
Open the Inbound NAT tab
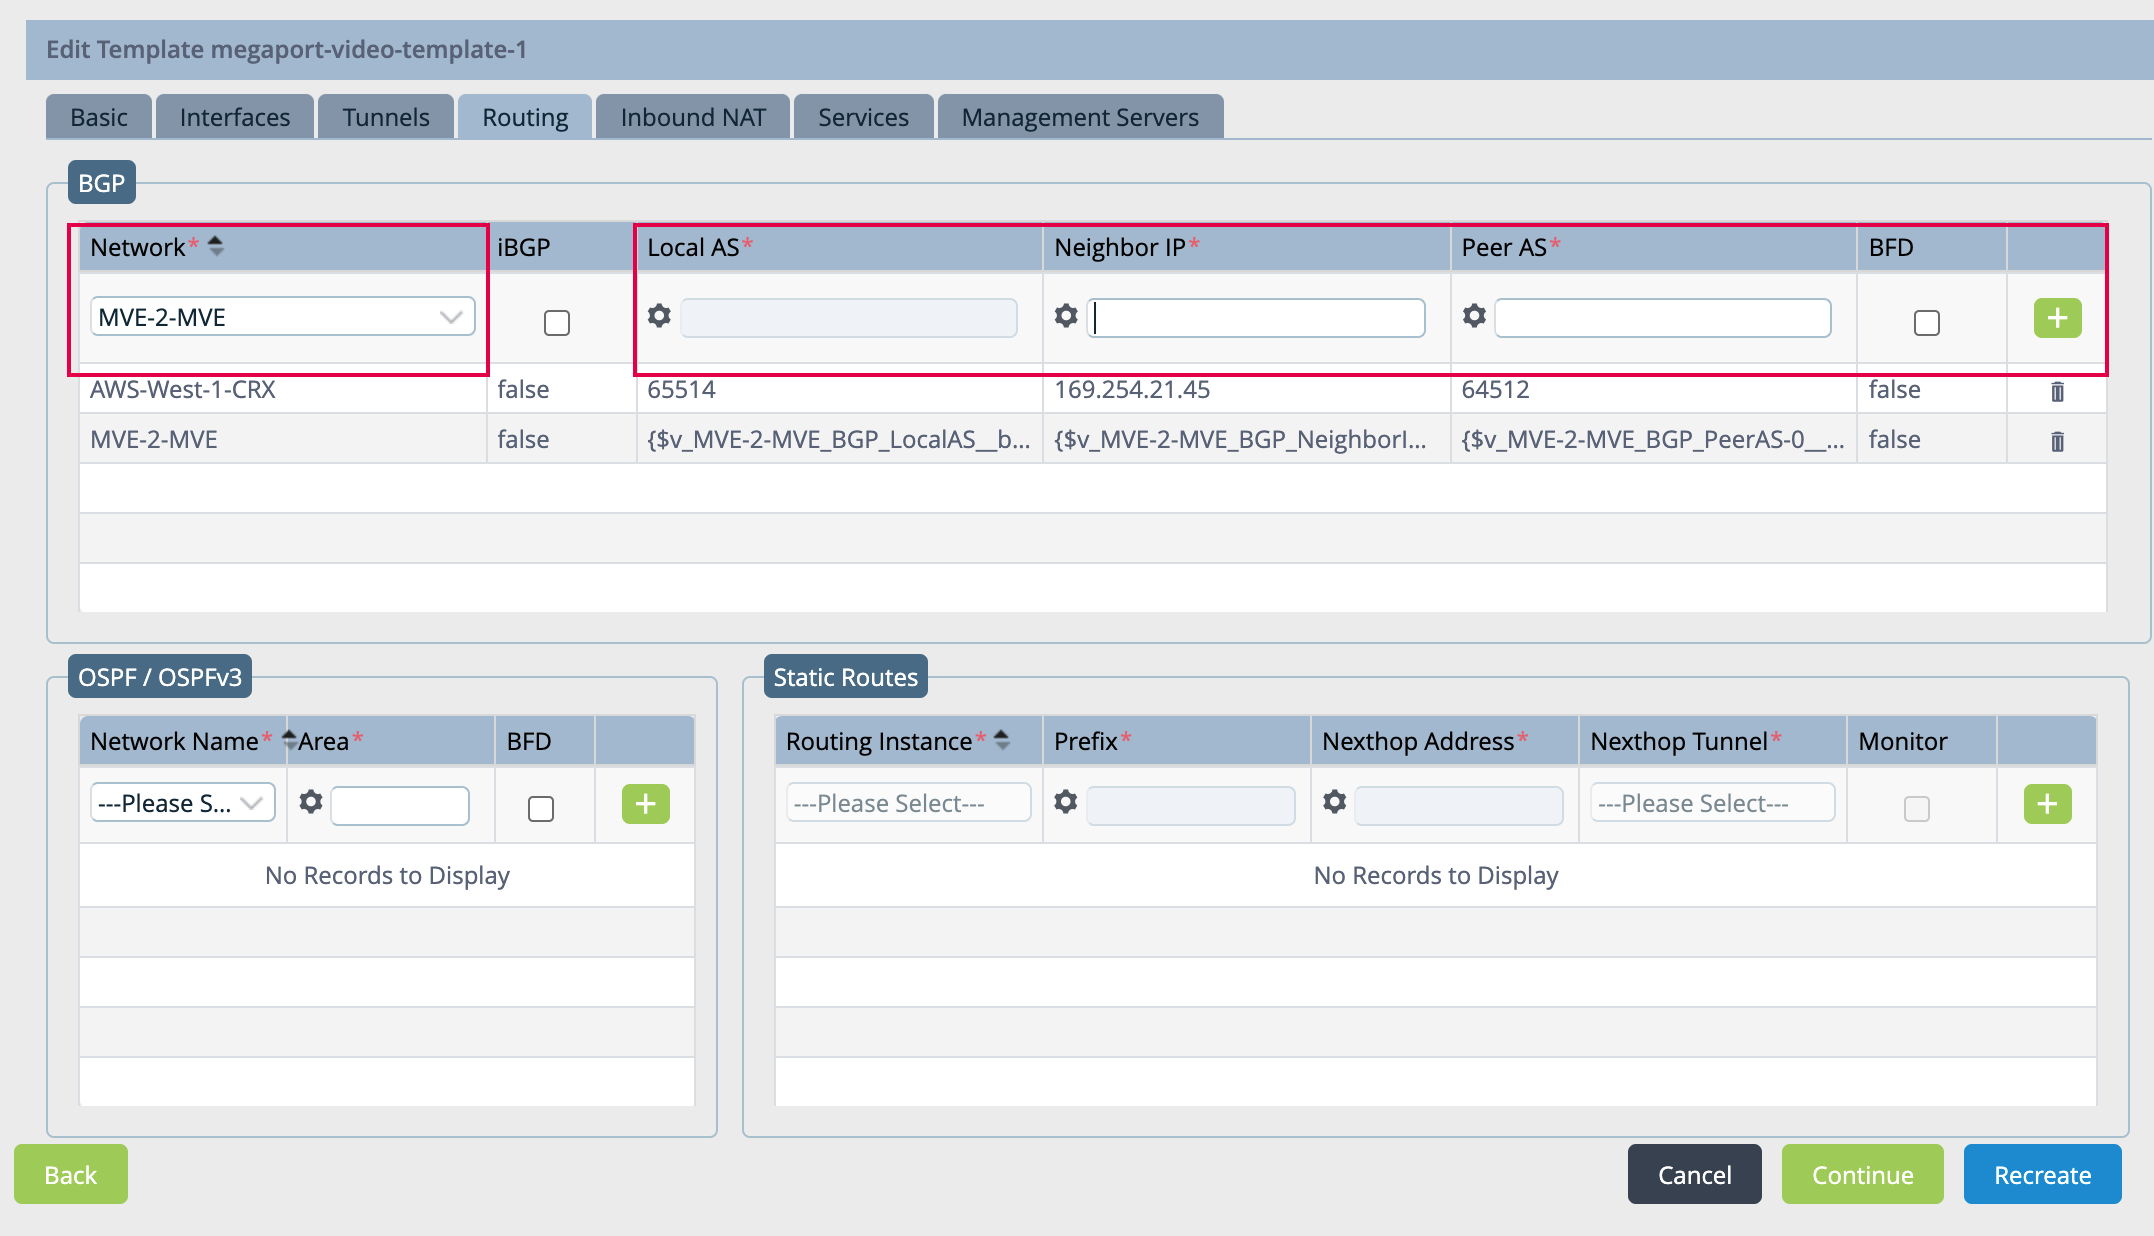click(692, 116)
